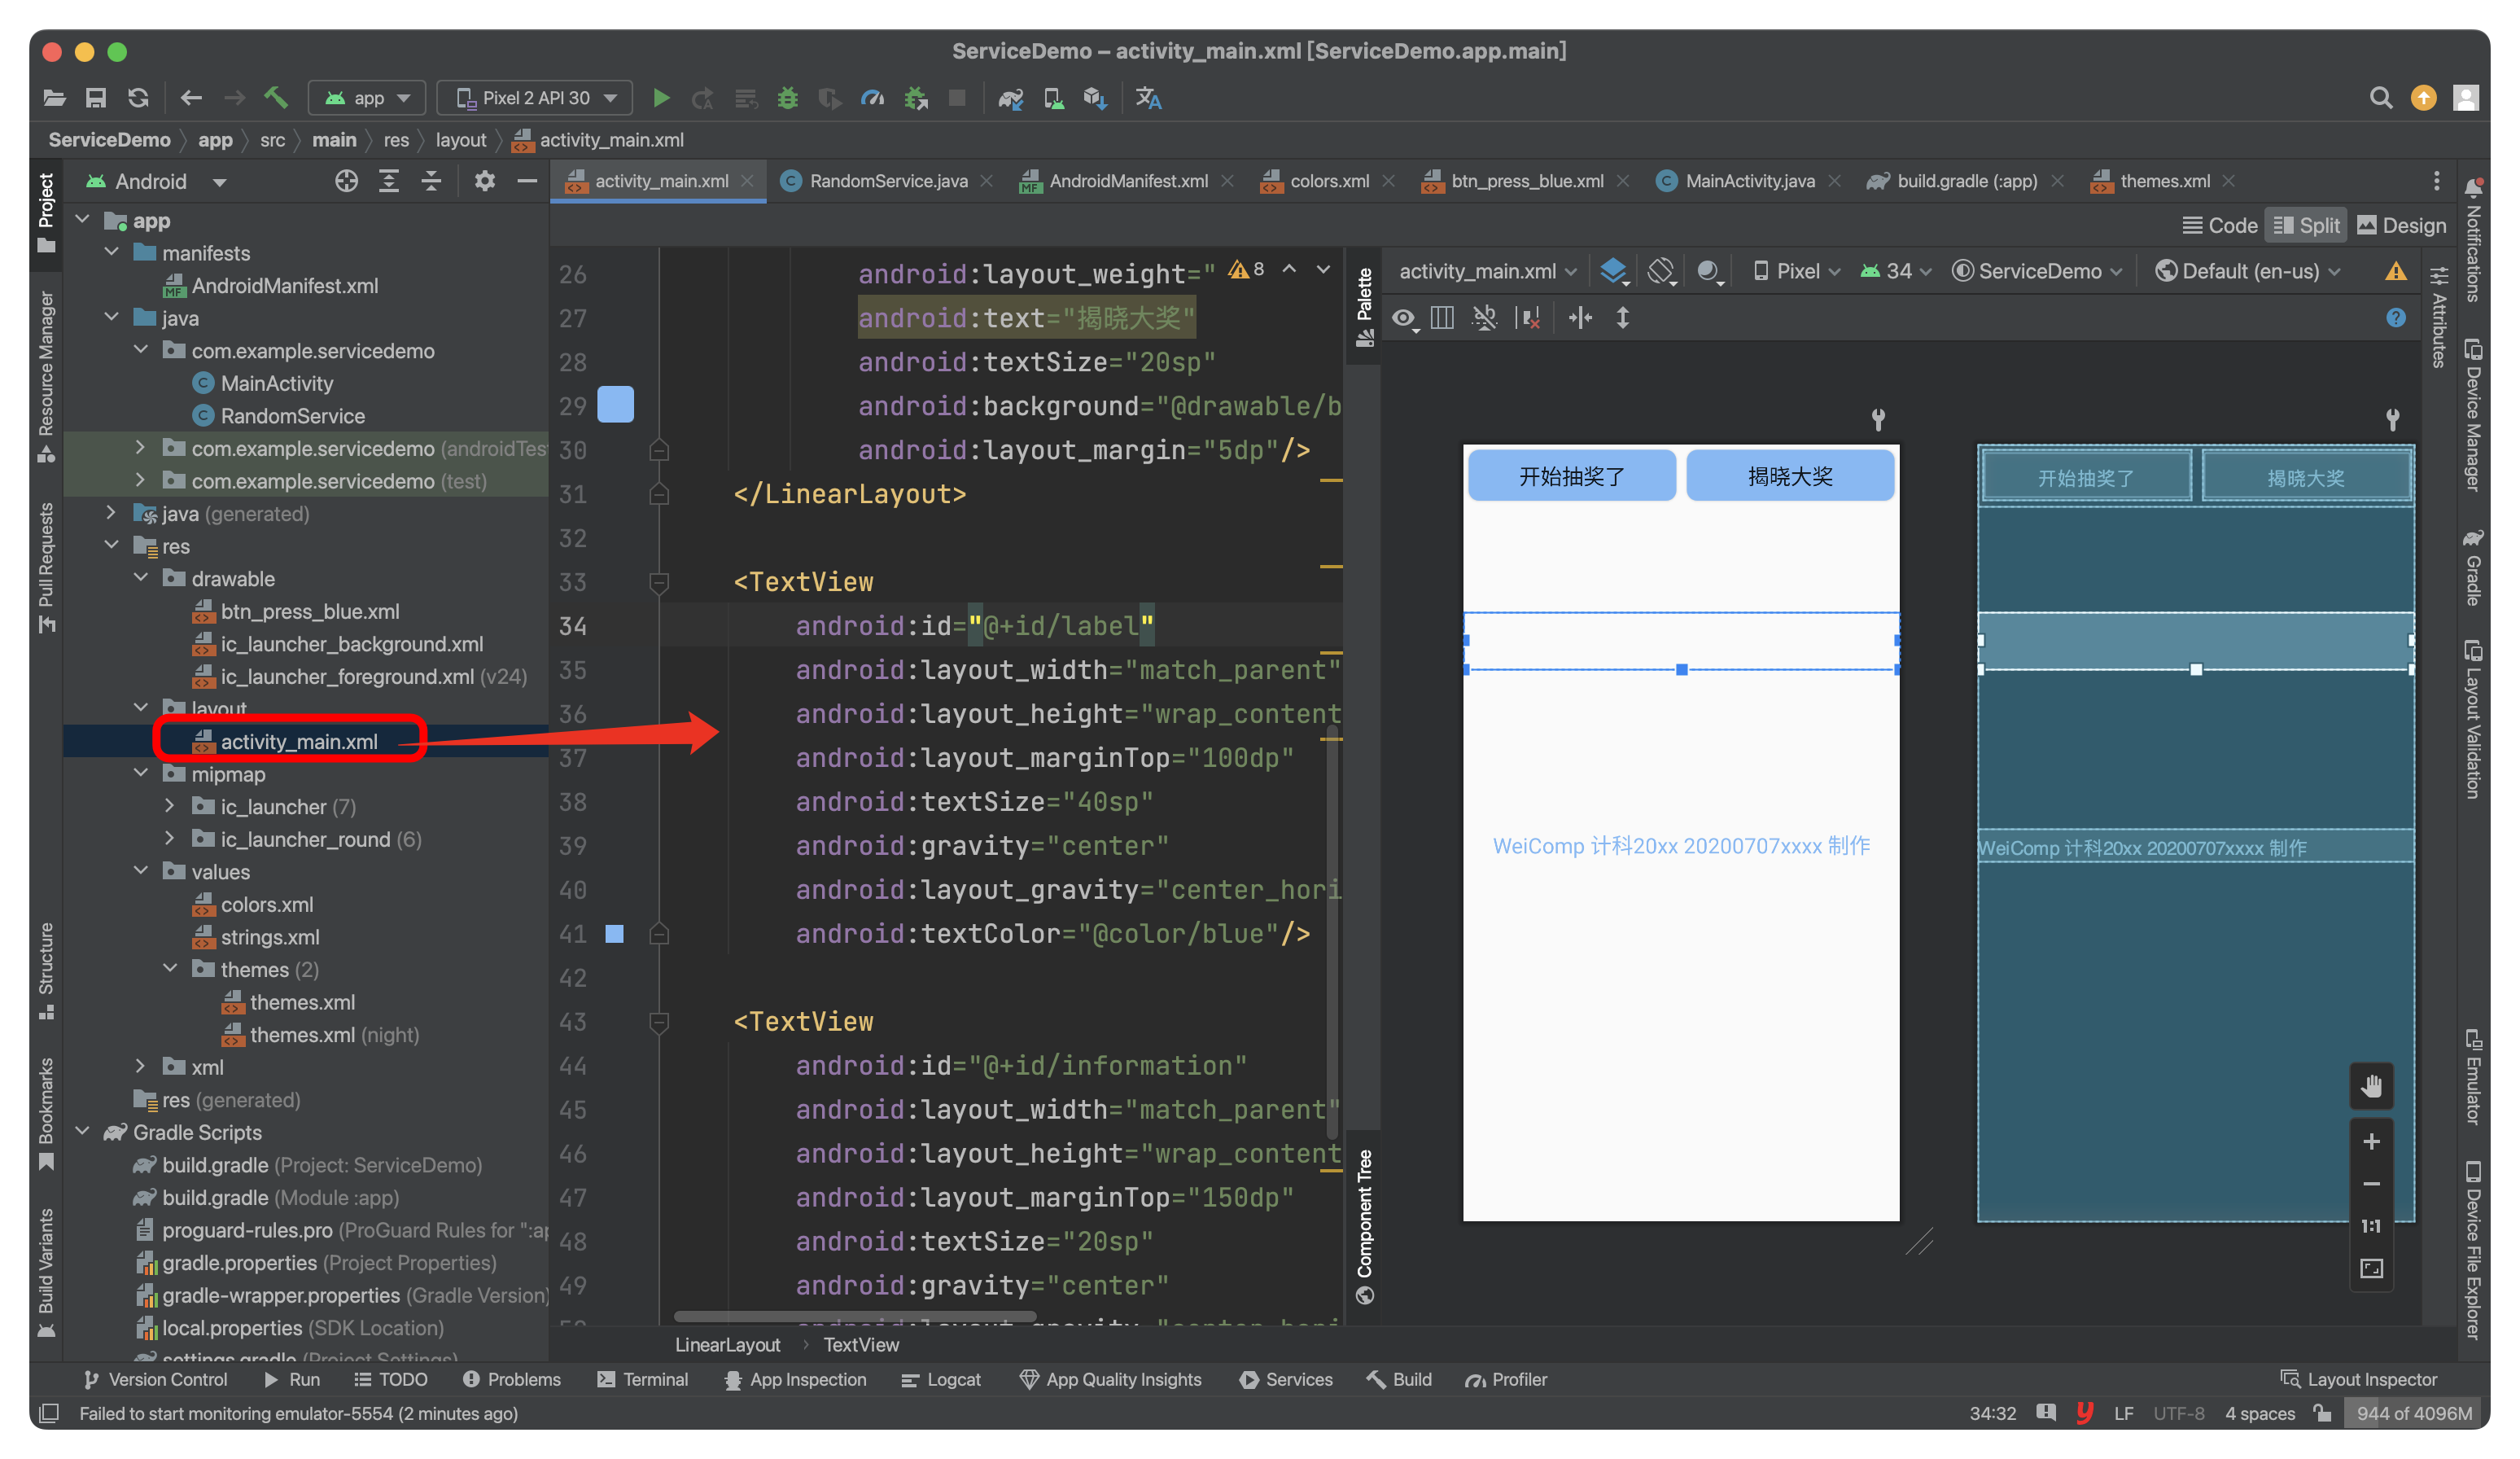Toggle the Resource Manager tool window
The image size is (2520, 1459).
pyautogui.click(x=46, y=377)
